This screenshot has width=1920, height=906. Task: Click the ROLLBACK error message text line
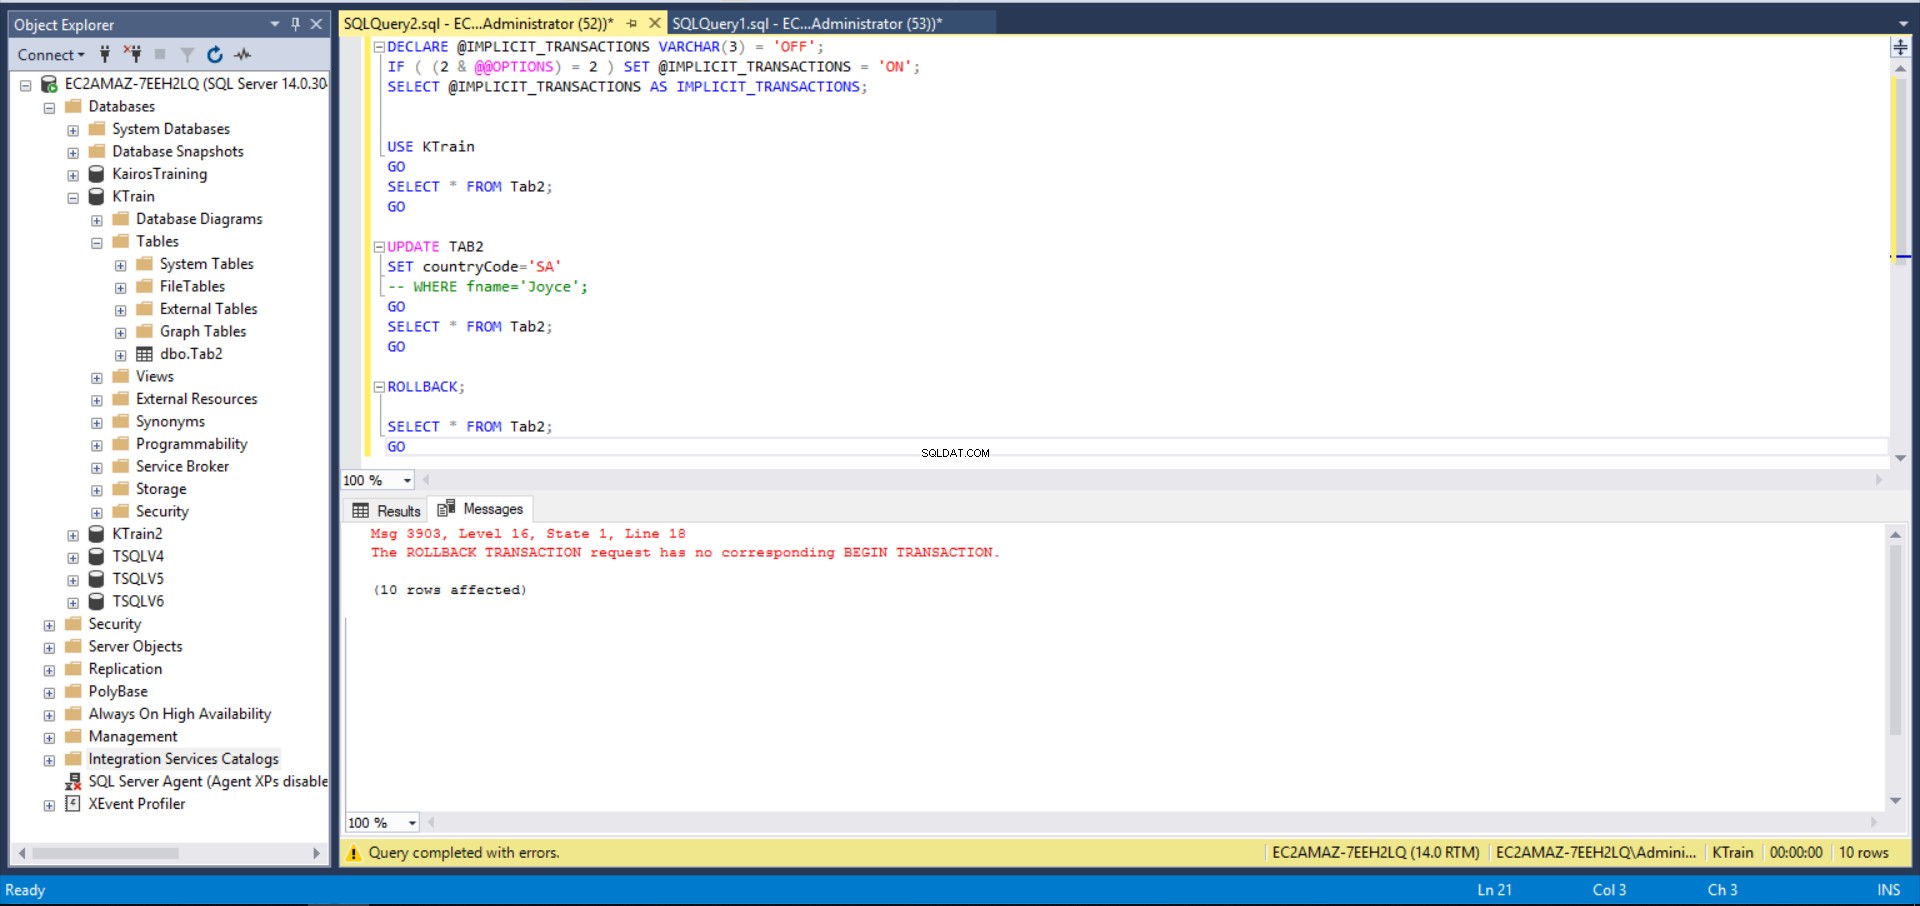pyautogui.click(x=685, y=553)
